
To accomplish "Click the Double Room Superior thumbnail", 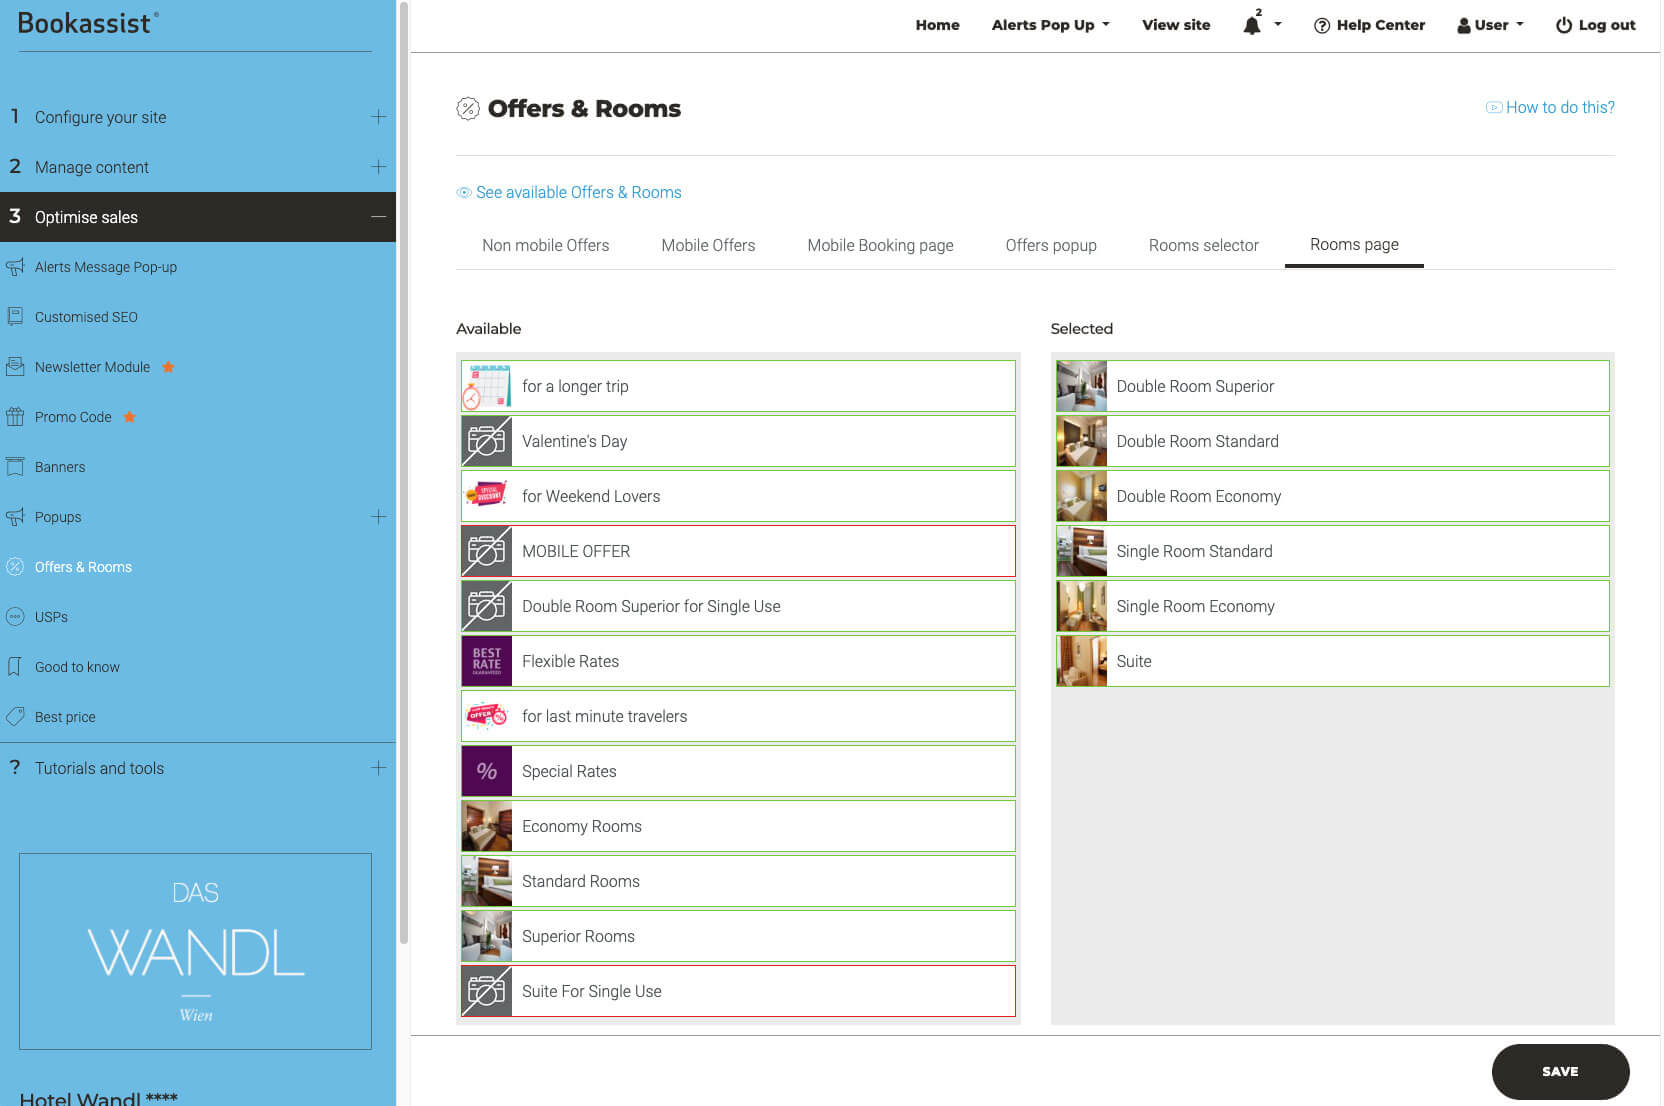I will tap(1081, 386).
